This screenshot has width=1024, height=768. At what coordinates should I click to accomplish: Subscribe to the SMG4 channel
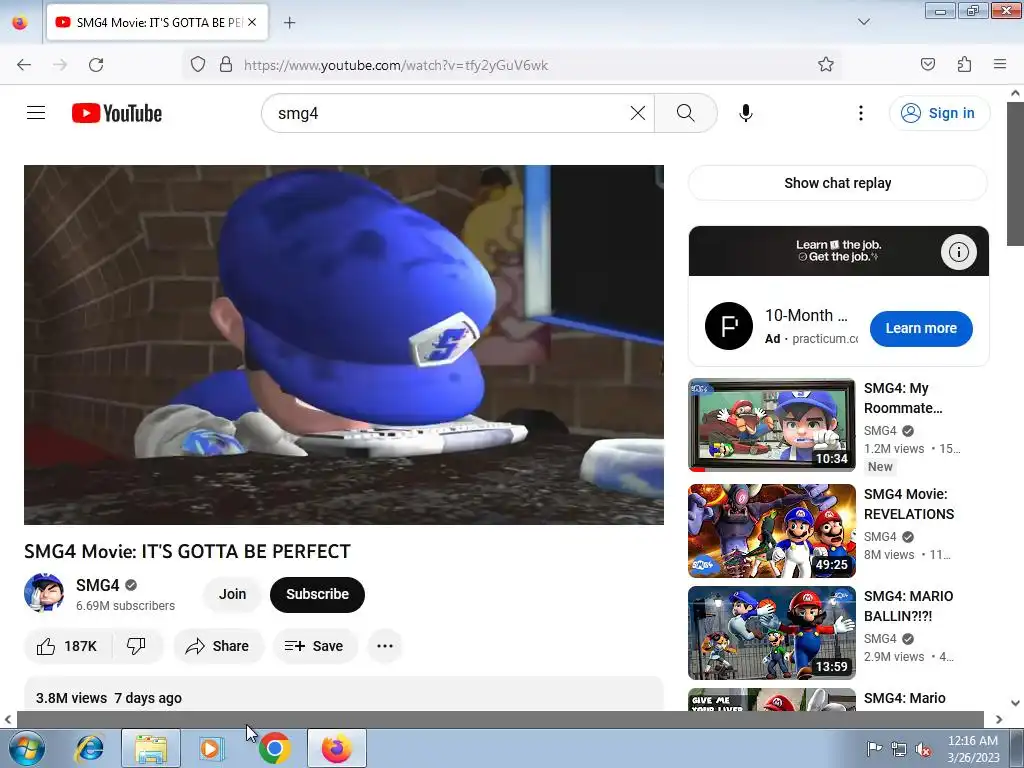tap(317, 594)
